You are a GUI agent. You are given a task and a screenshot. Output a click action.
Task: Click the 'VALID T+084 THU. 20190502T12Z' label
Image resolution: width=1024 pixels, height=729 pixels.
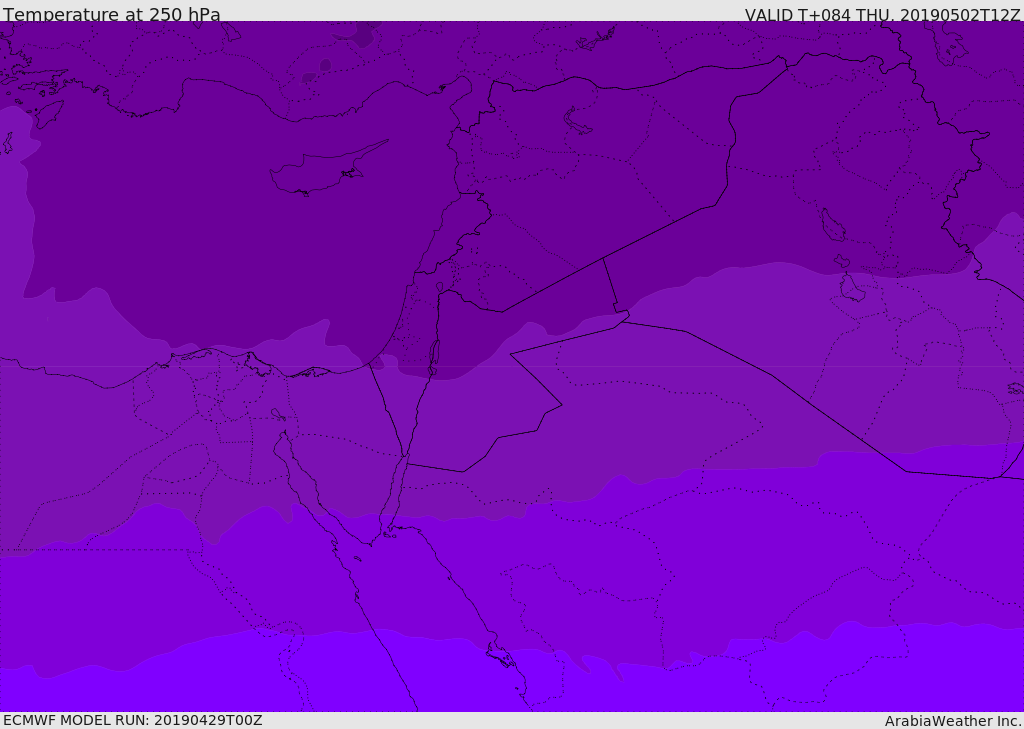click(882, 14)
